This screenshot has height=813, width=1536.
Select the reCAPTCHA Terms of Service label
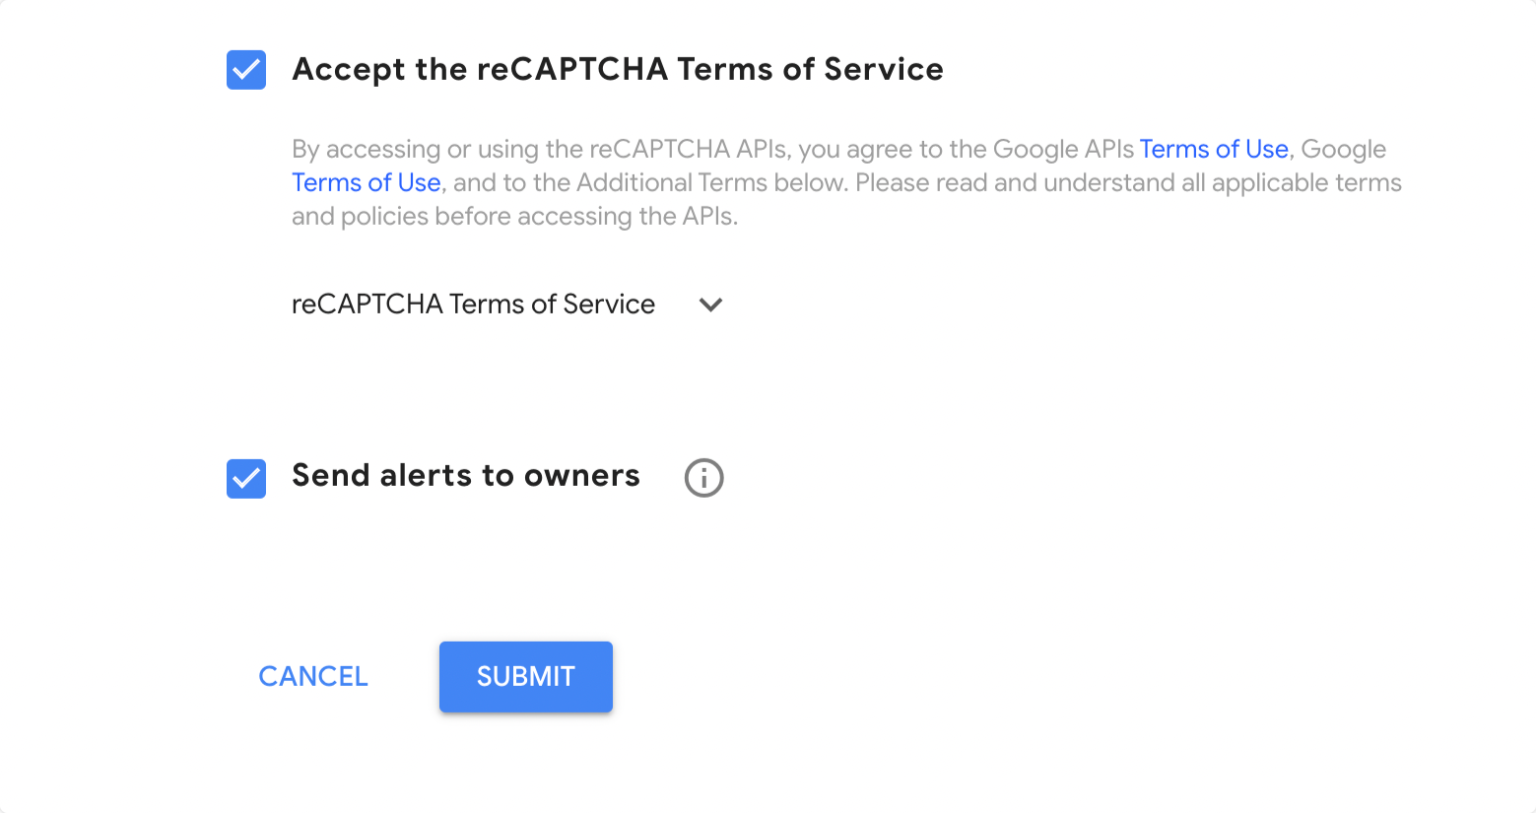472,304
